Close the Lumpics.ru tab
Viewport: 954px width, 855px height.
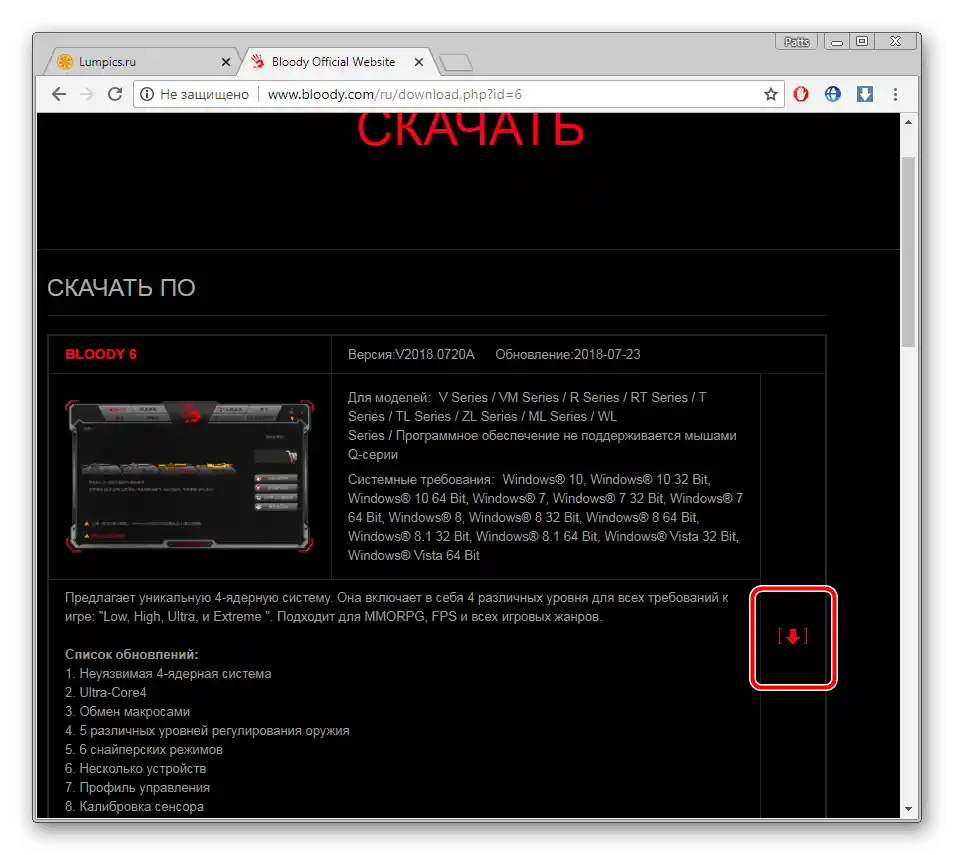[x=226, y=62]
